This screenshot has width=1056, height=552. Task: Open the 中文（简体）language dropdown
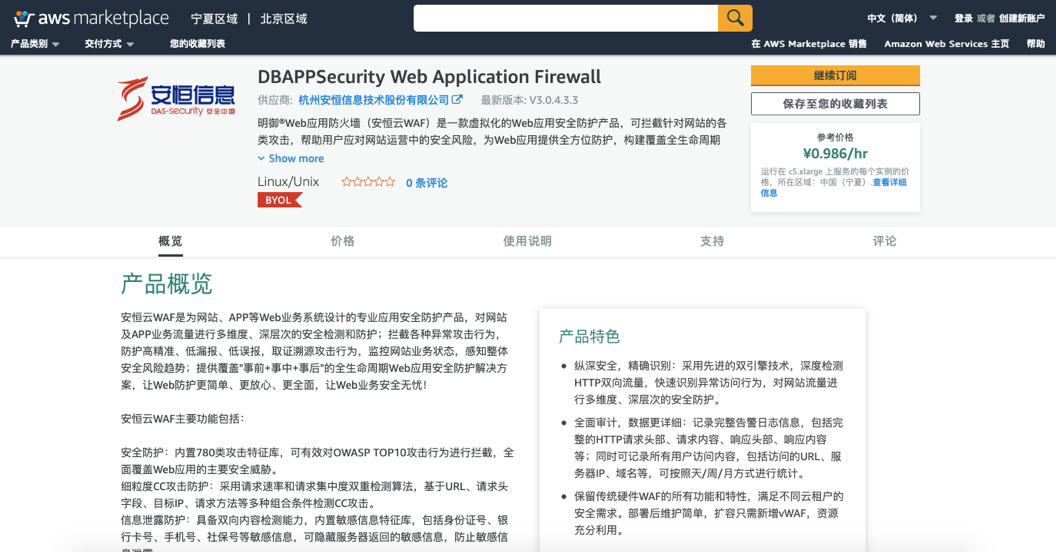coord(901,18)
